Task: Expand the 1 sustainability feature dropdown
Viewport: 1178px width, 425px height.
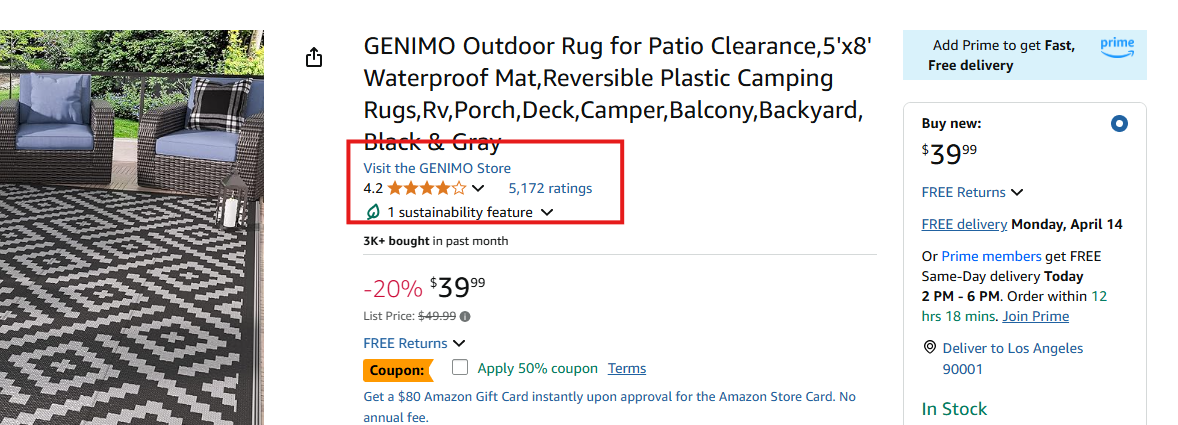Action: tap(548, 212)
